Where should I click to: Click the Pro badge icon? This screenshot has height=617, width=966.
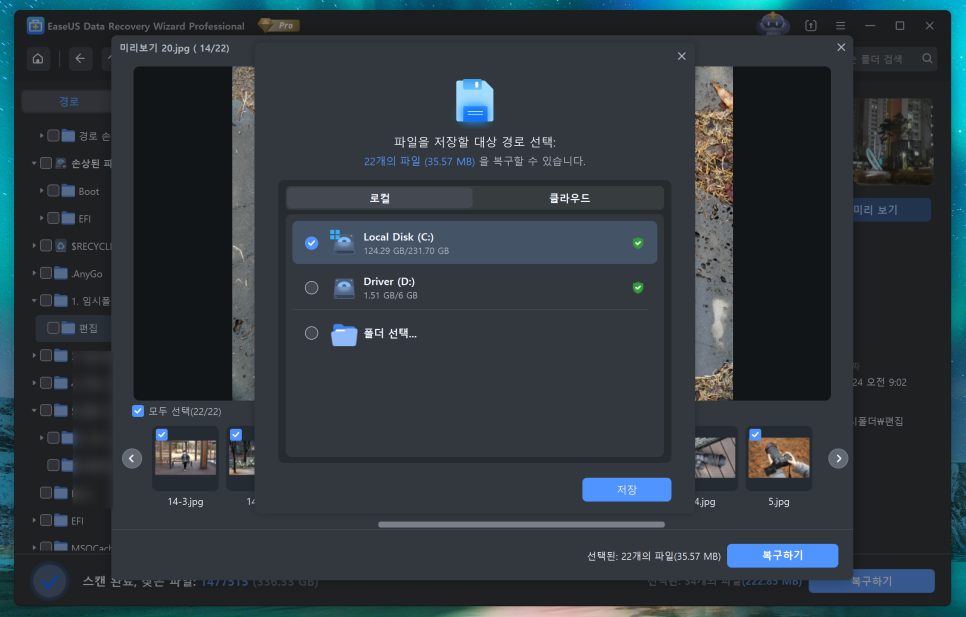(279, 25)
